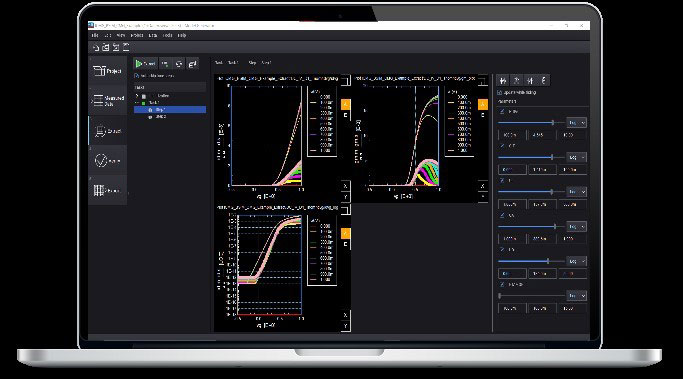Open the first parameter's scale dropdown
Image resolution: width=683 pixels, height=379 pixels.
(576, 123)
